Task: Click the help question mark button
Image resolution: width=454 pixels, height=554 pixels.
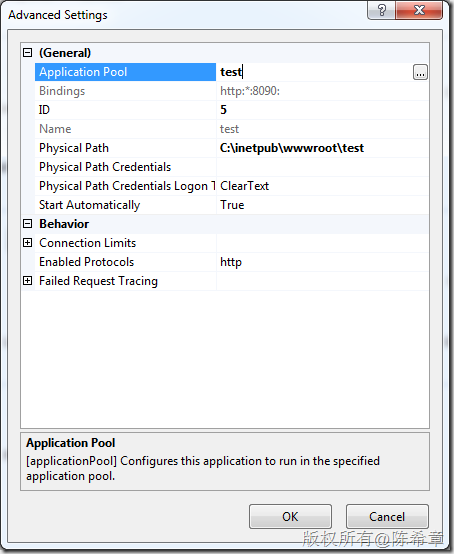Action: coord(382,10)
